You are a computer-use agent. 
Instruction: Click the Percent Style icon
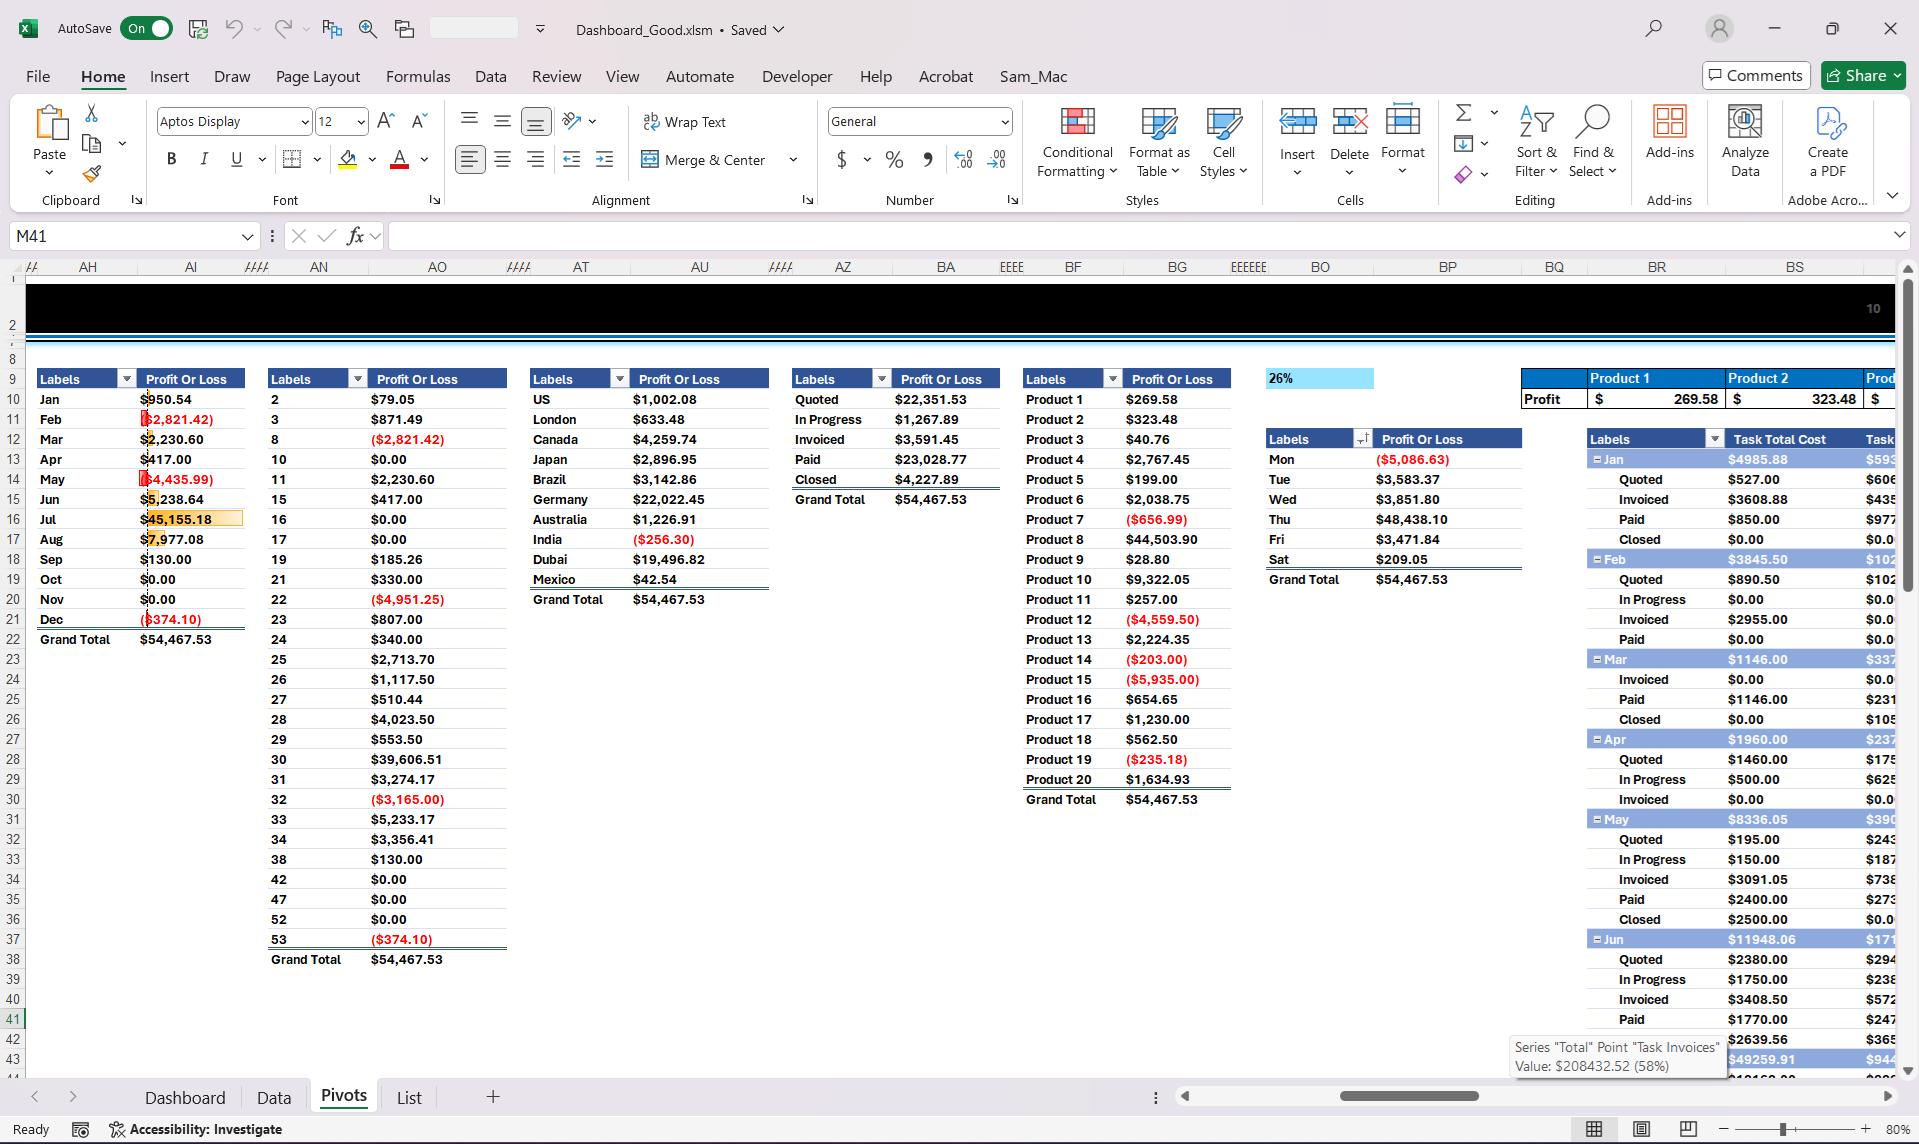pos(894,159)
